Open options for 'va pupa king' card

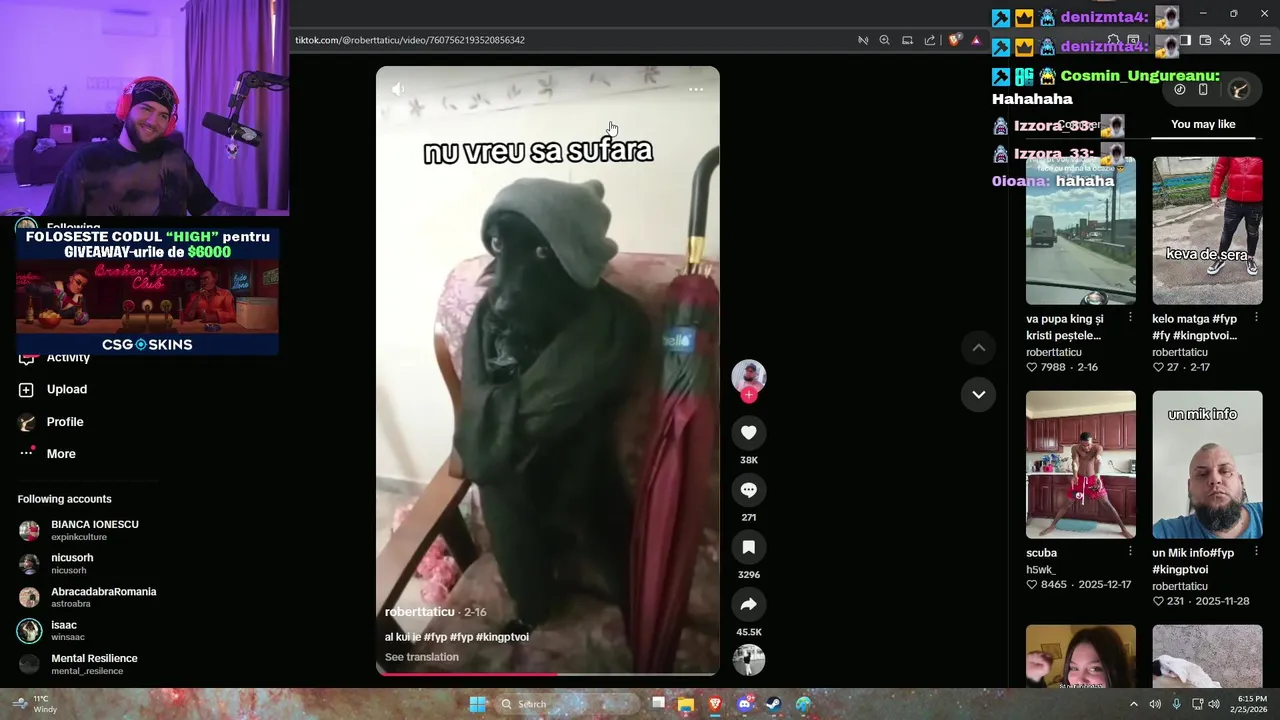point(1130,317)
